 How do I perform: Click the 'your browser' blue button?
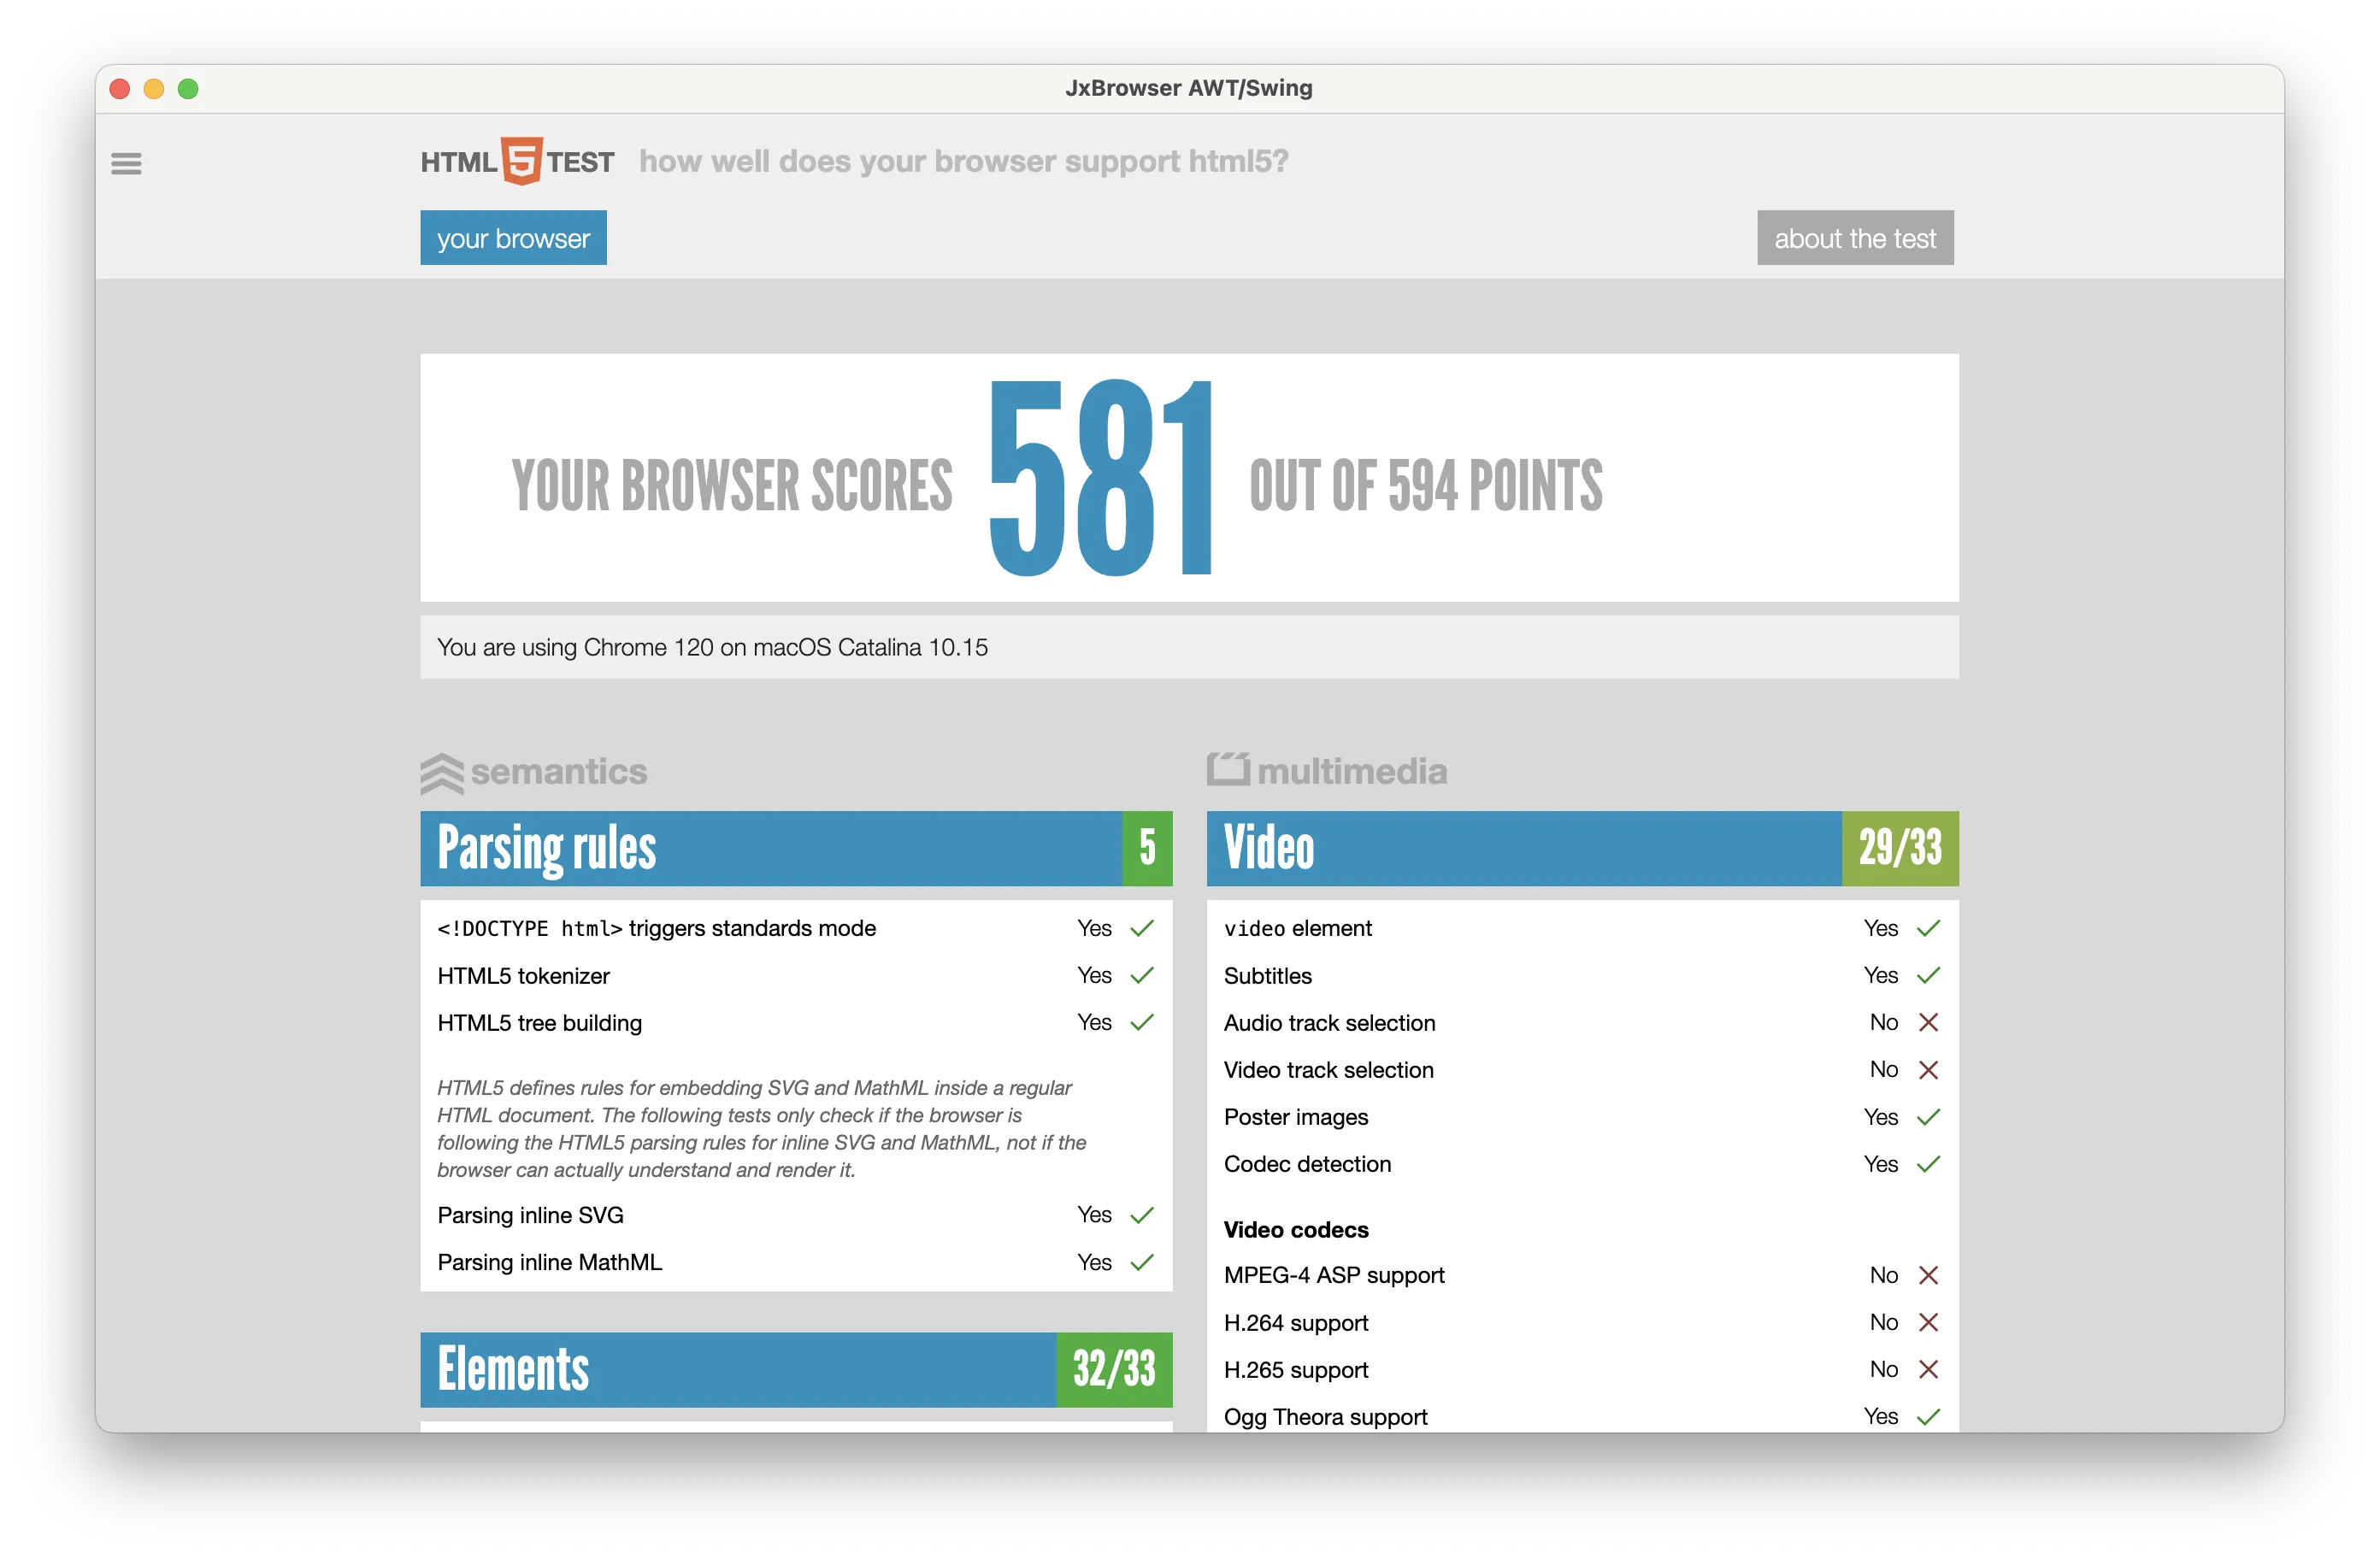[x=513, y=238]
